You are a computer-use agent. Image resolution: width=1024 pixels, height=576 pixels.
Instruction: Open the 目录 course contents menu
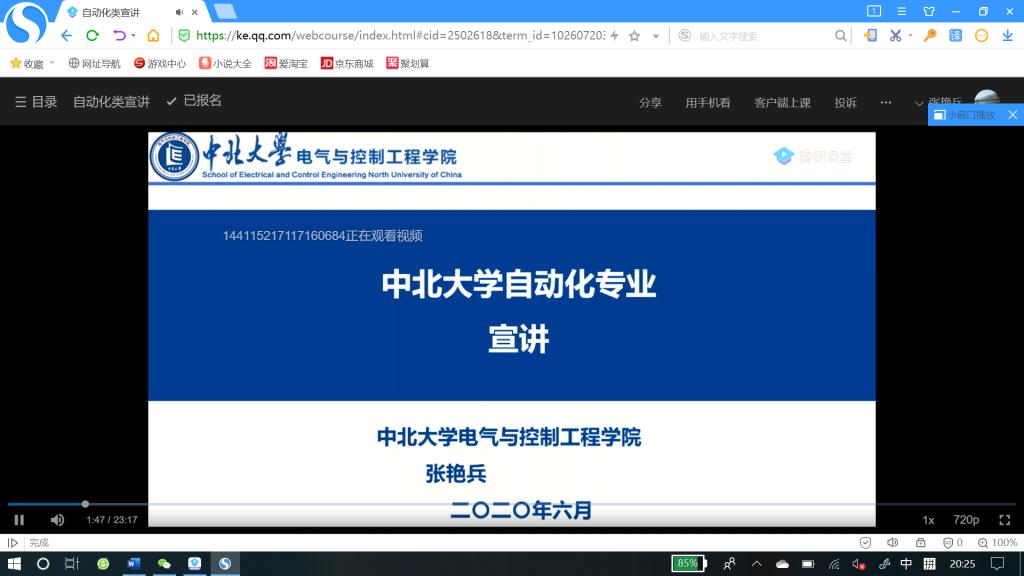point(36,102)
